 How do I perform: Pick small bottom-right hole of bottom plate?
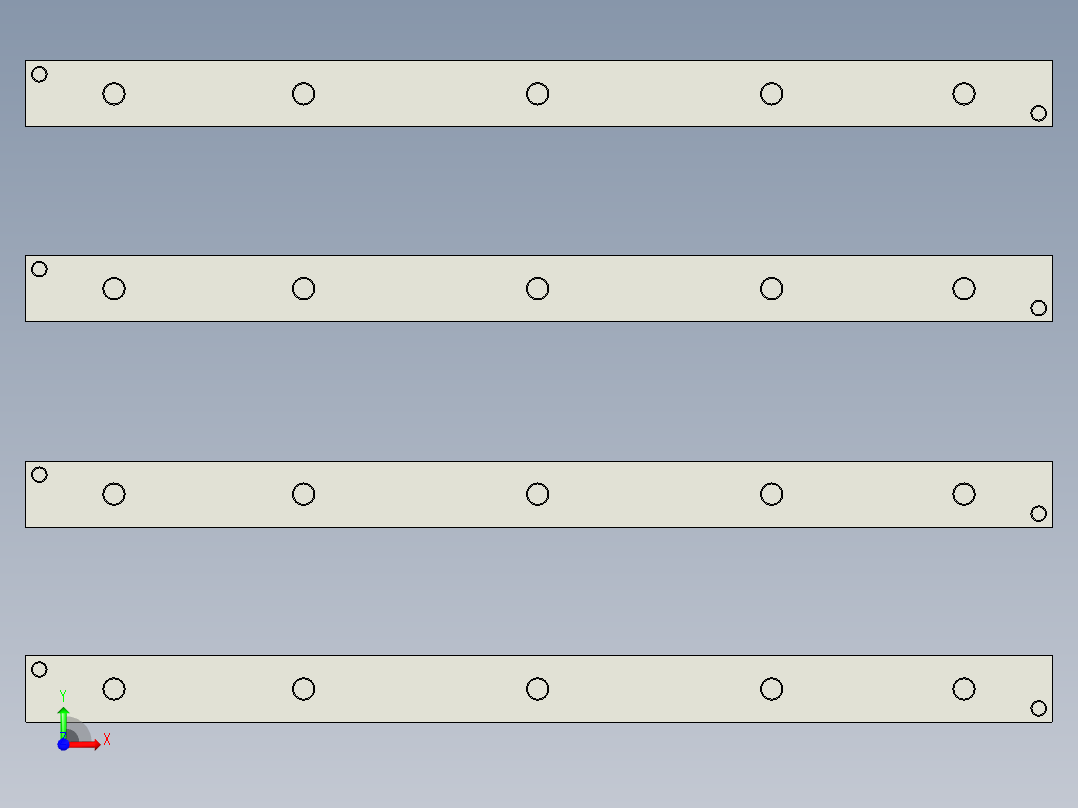[1038, 708]
